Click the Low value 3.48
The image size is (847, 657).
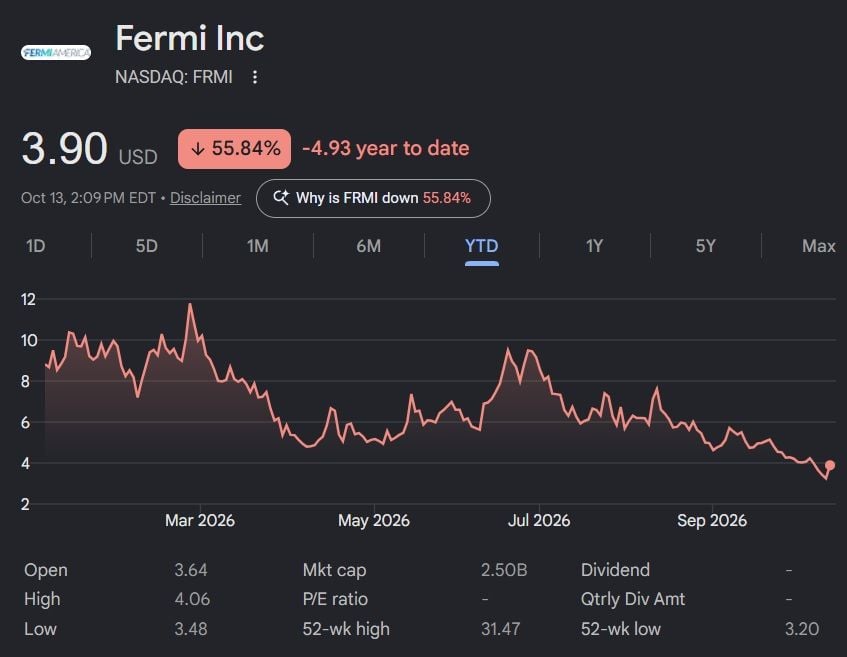click(x=191, y=629)
